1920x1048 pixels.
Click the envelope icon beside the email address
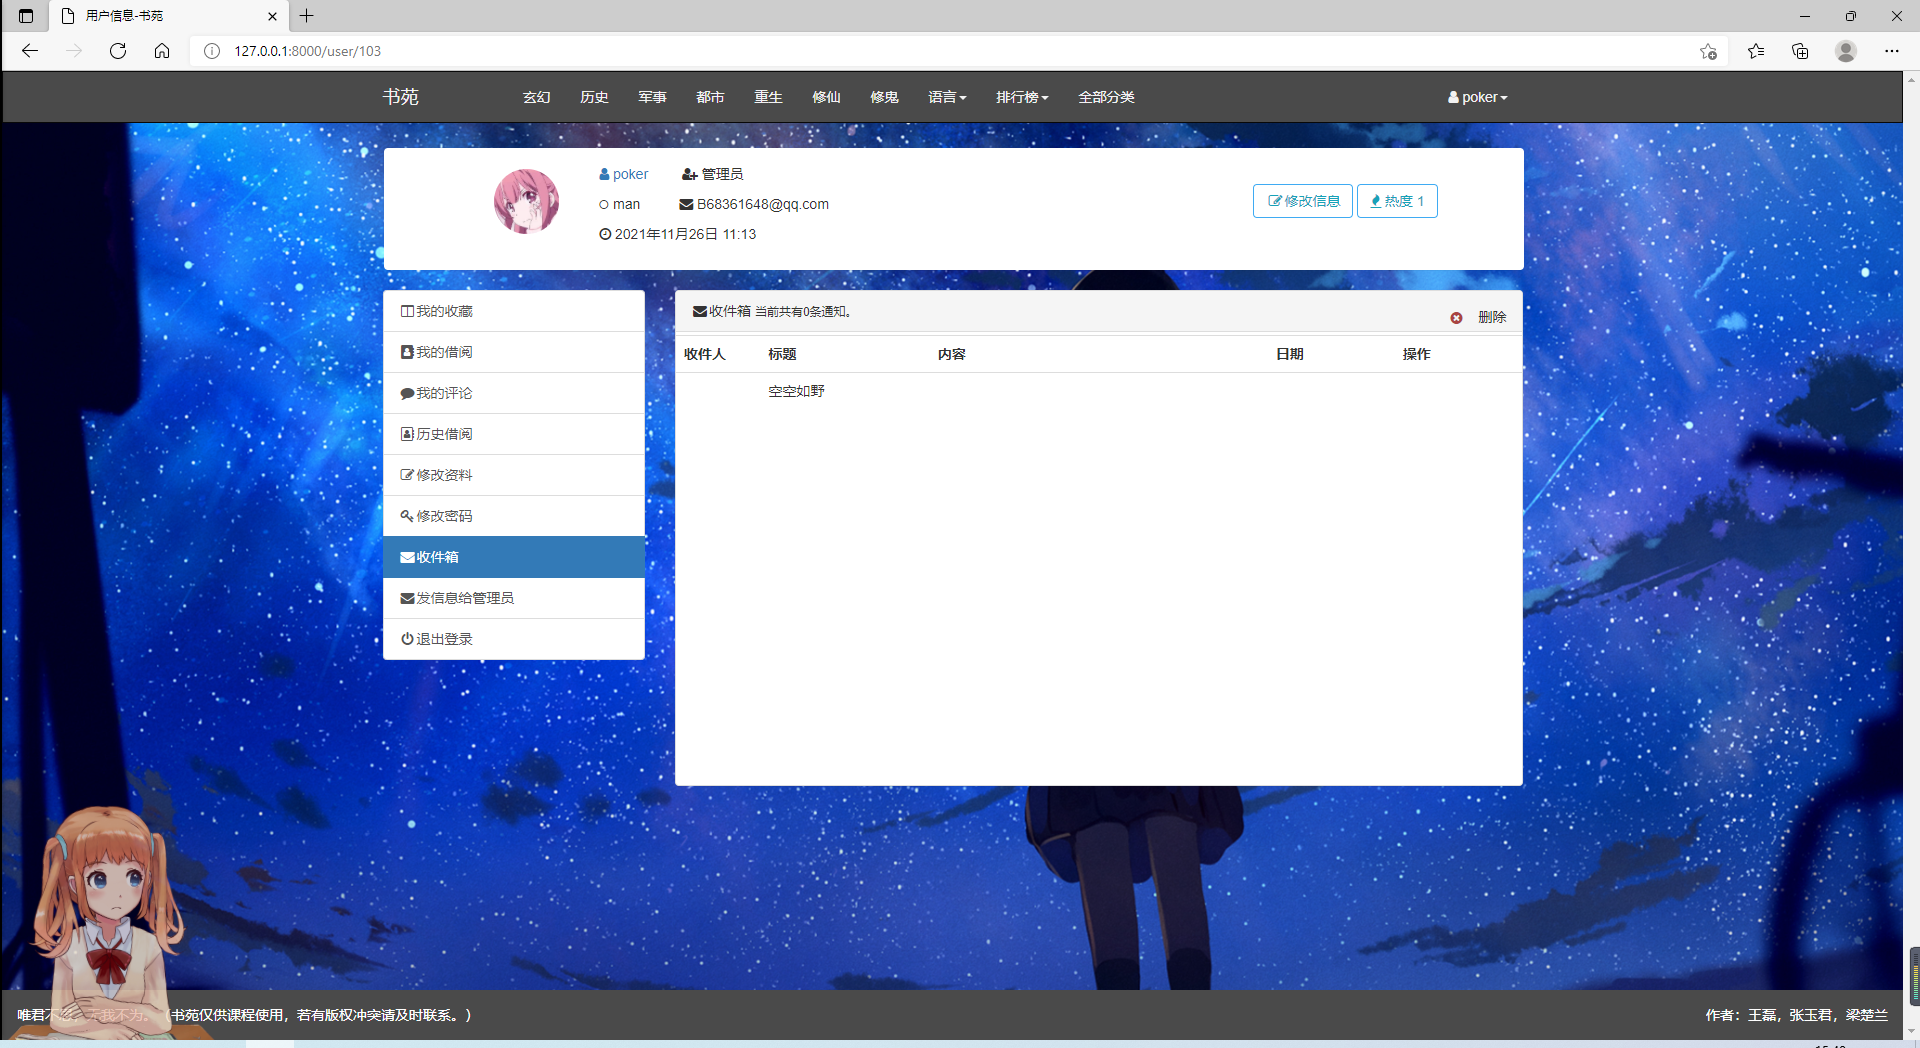pyautogui.click(x=686, y=204)
